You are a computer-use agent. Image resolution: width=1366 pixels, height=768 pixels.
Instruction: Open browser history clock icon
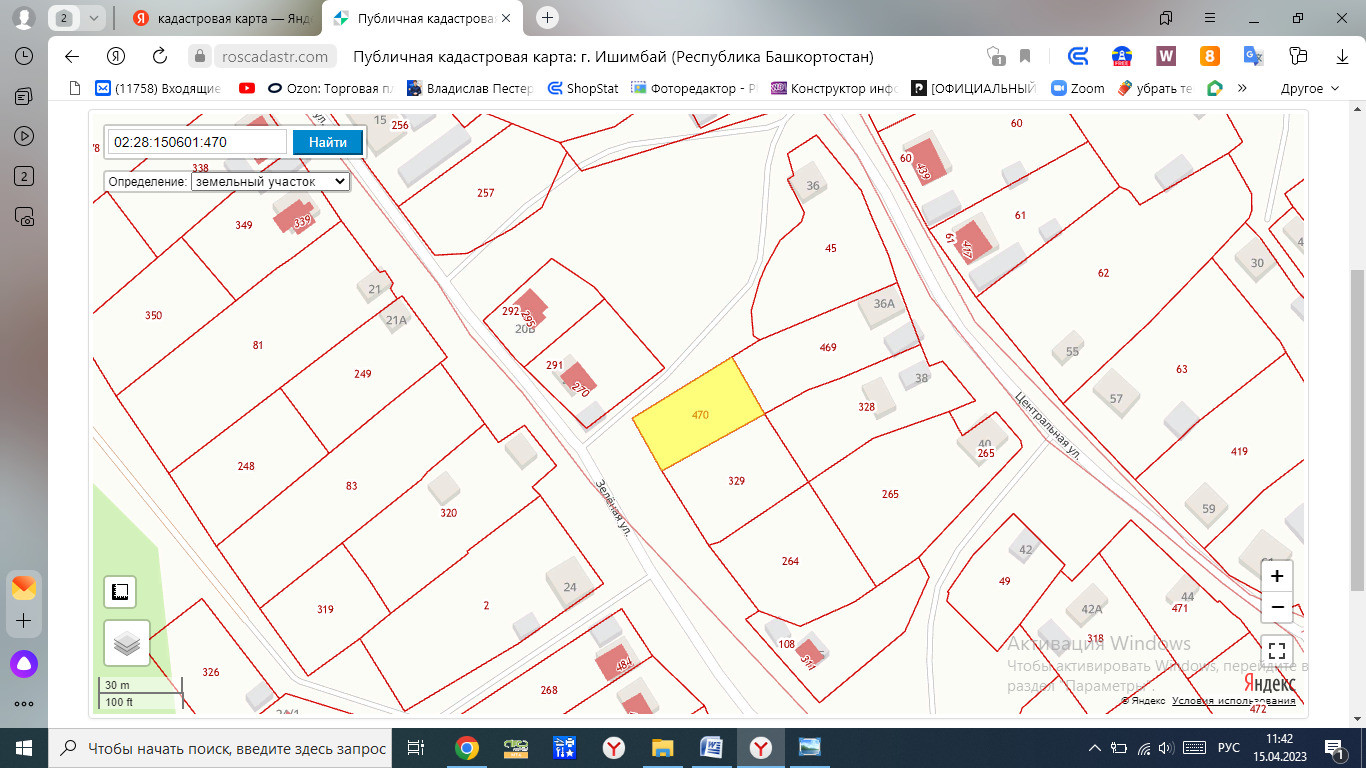[x=24, y=56]
